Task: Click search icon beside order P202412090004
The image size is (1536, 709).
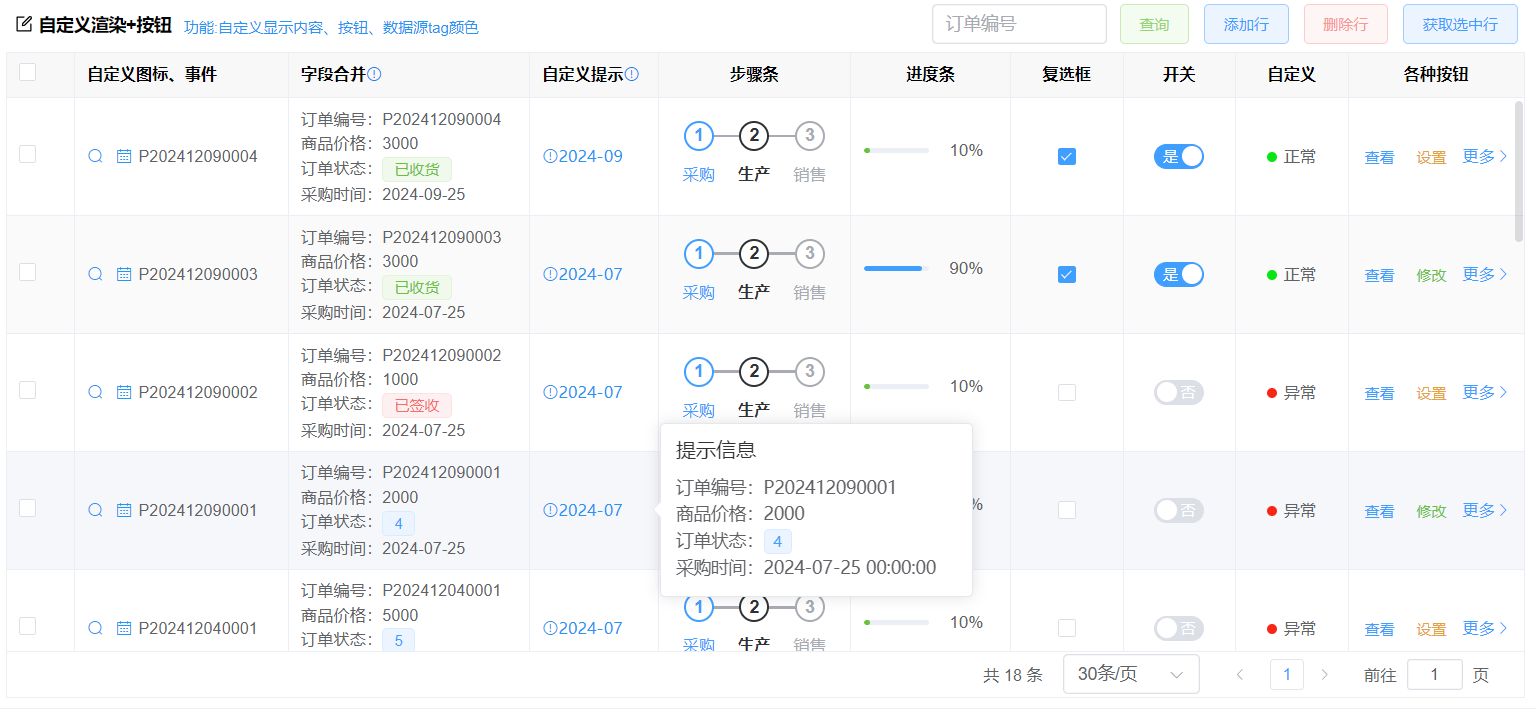Action: 95,156
